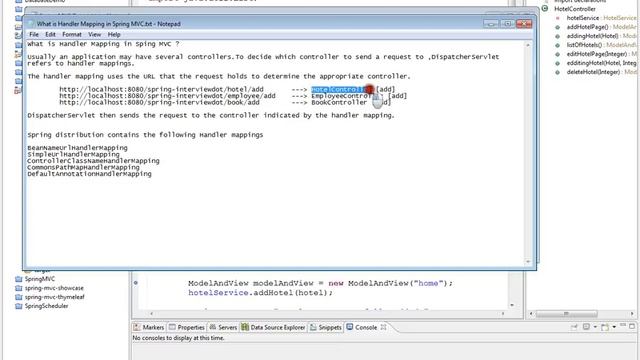The width and height of the screenshot is (640, 360).
Task: Select hotelService field in Outline
Action: 601,18
